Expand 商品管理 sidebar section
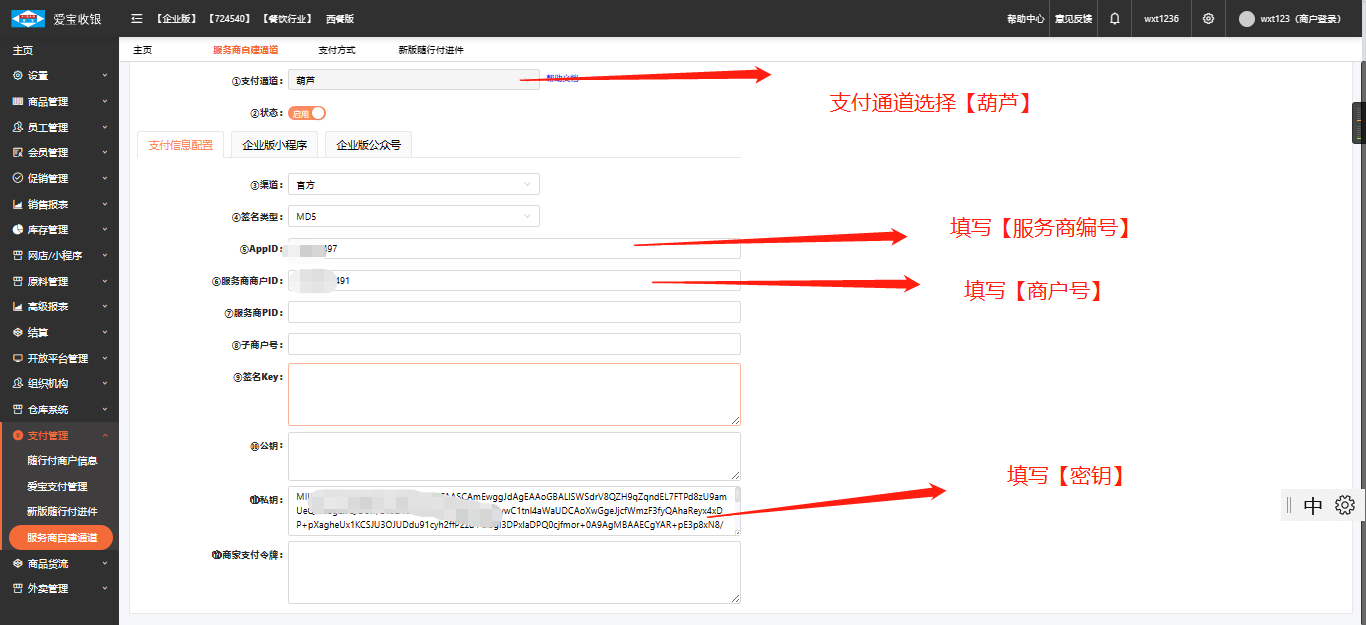Image resolution: width=1366 pixels, height=625 pixels. [x=48, y=102]
